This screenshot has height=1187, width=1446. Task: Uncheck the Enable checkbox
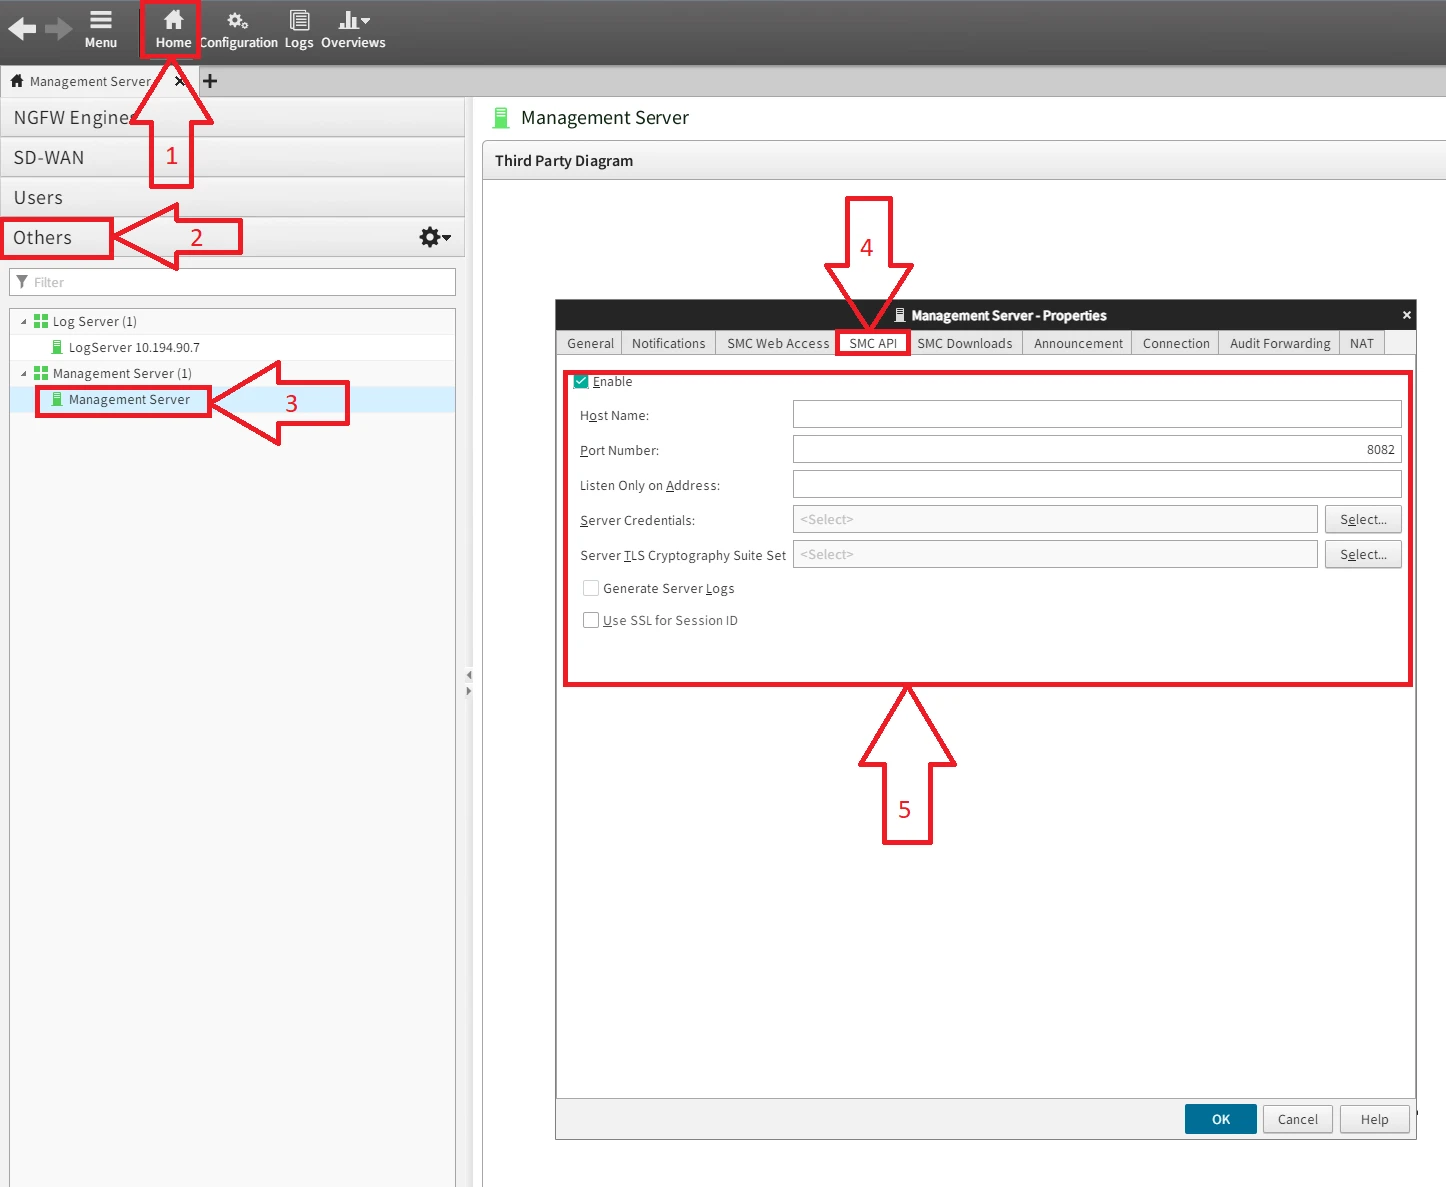pyautogui.click(x=580, y=381)
